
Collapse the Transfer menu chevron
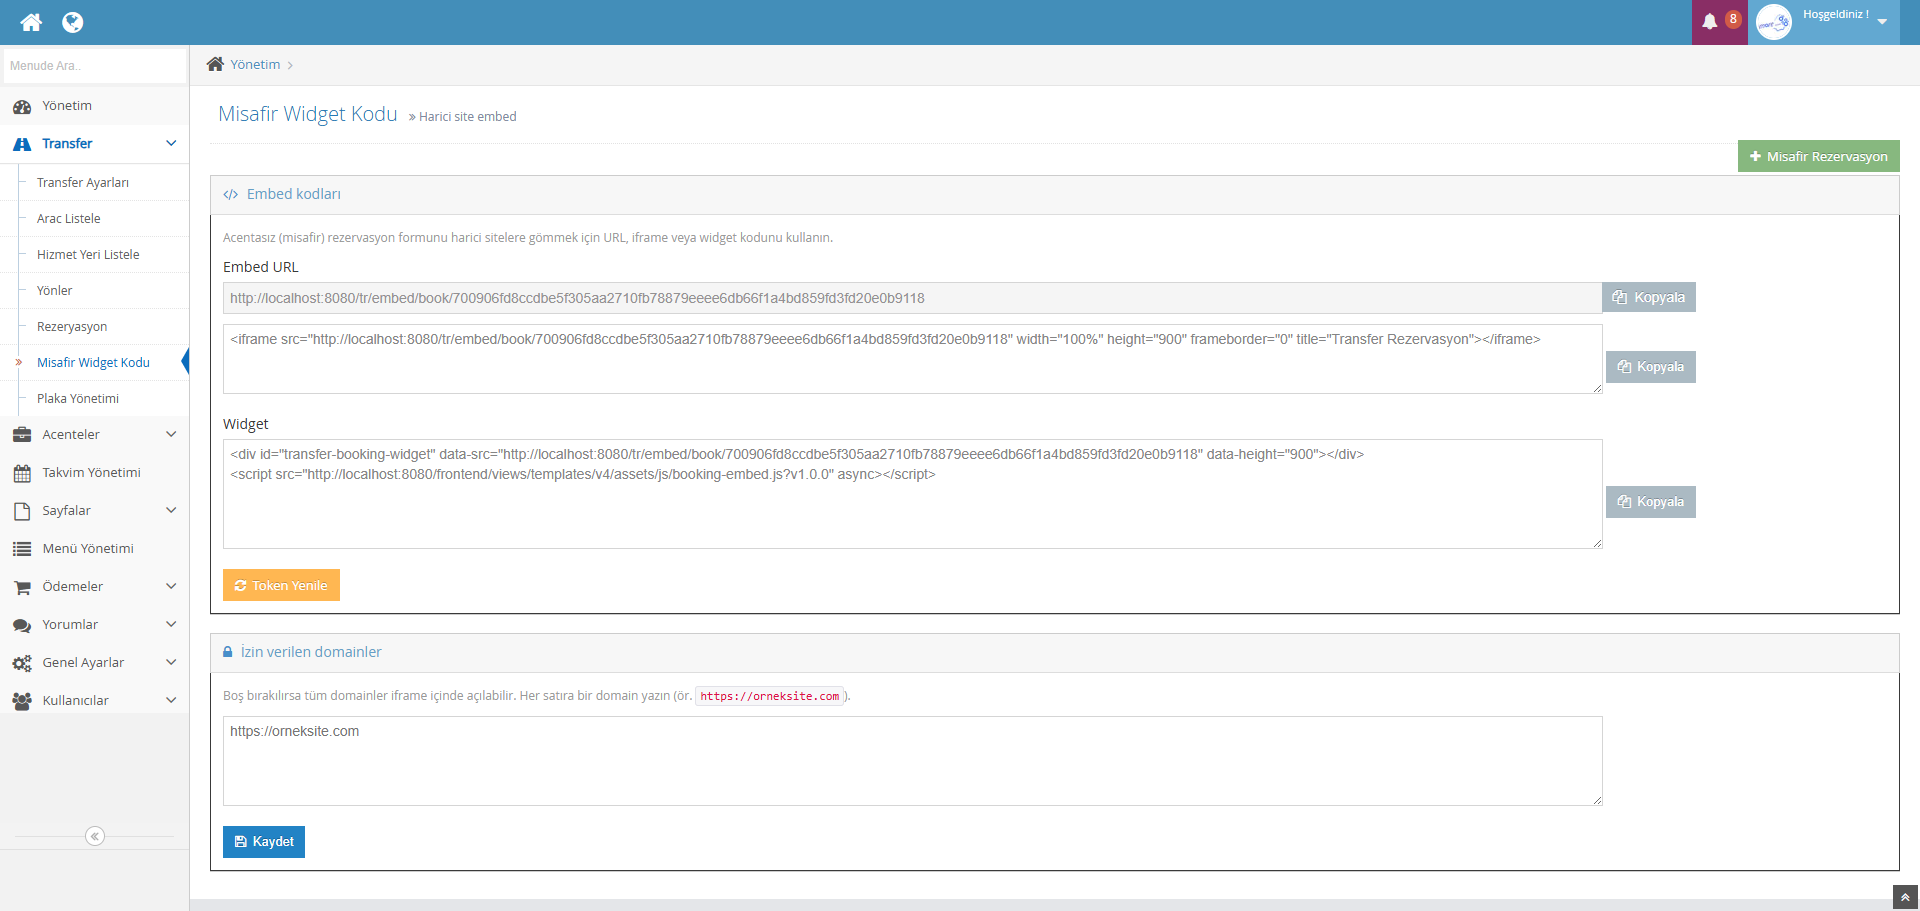tap(171, 144)
